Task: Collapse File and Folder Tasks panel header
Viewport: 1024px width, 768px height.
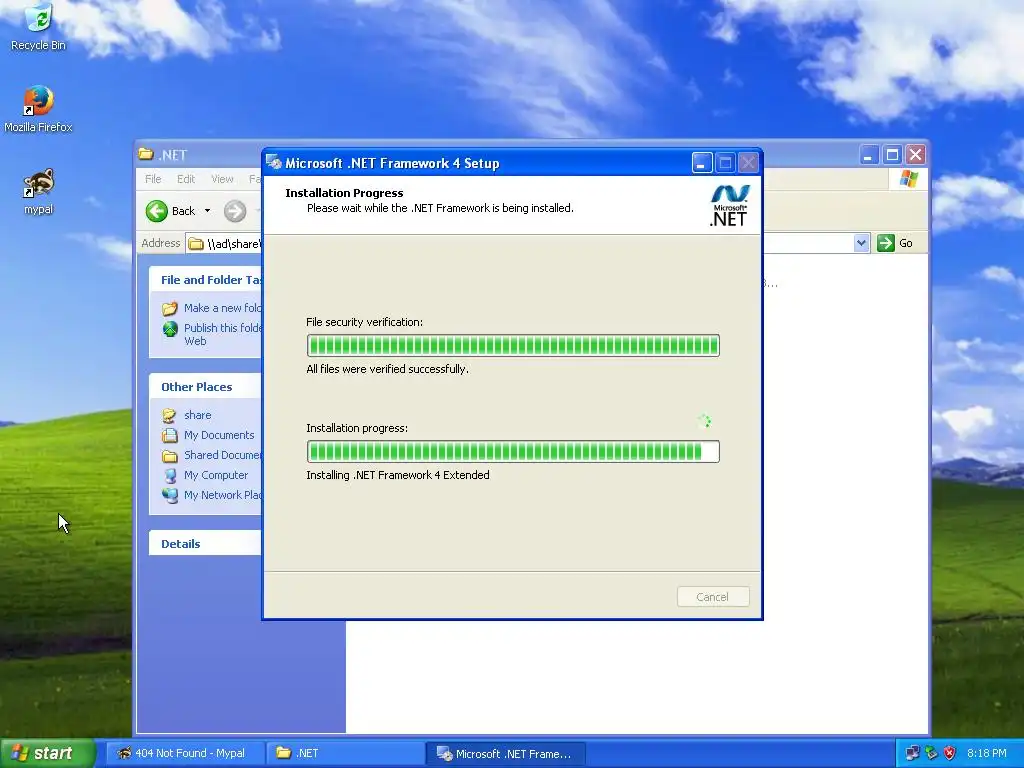Action: click(205, 280)
